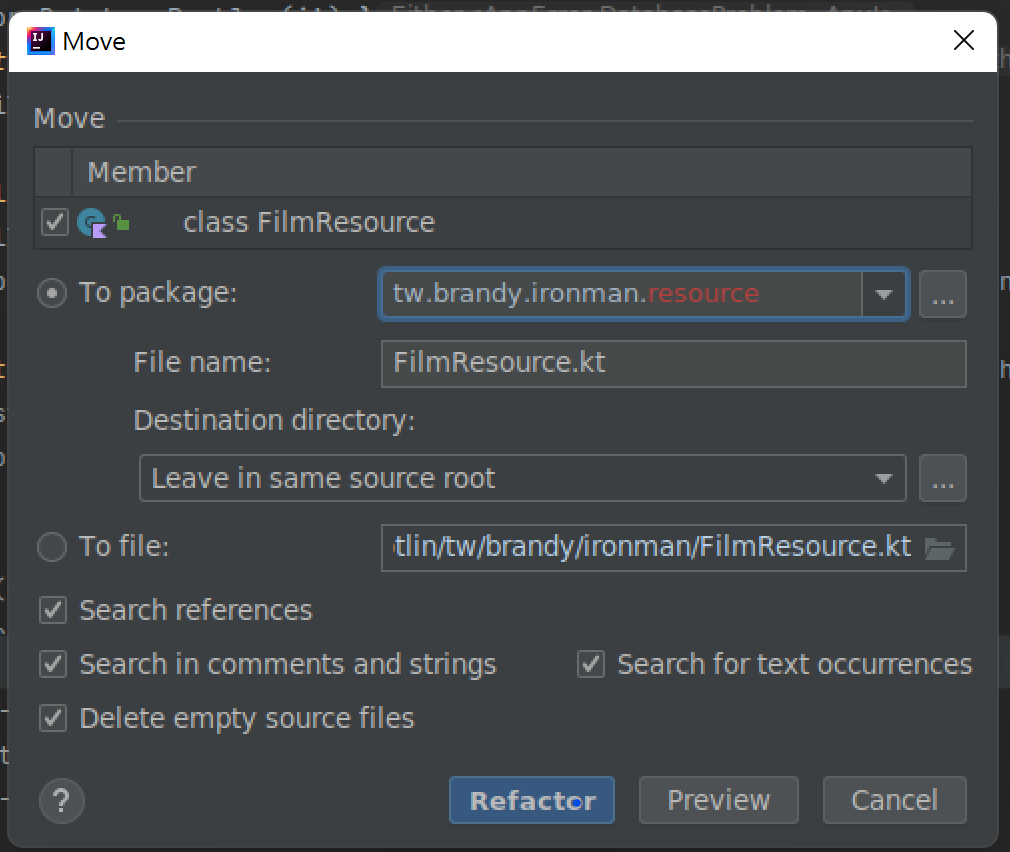The width and height of the screenshot is (1010, 852).
Task: Expand the To package dropdown arrow
Action: [x=884, y=294]
